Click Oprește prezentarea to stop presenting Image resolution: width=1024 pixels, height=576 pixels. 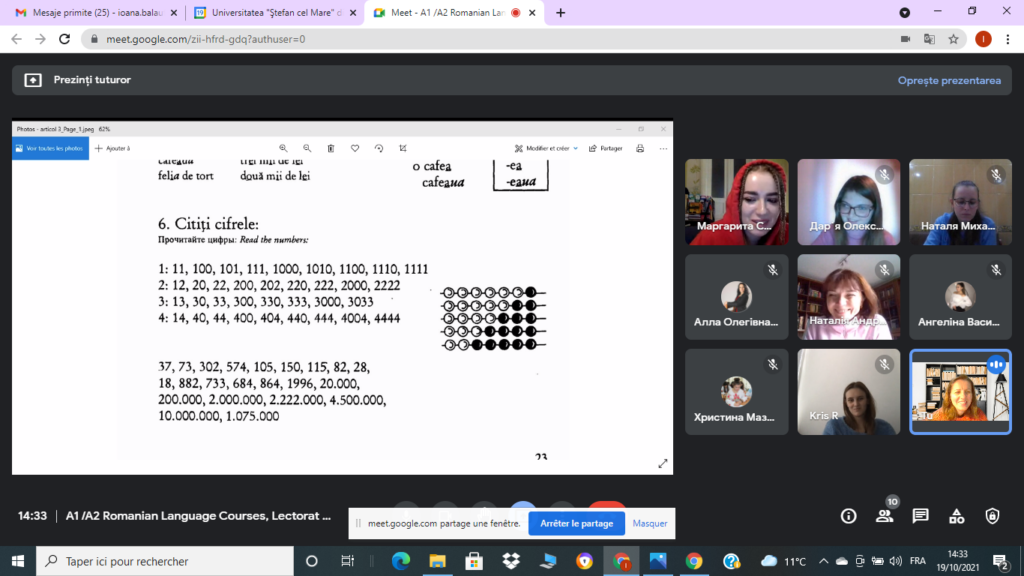point(948,80)
